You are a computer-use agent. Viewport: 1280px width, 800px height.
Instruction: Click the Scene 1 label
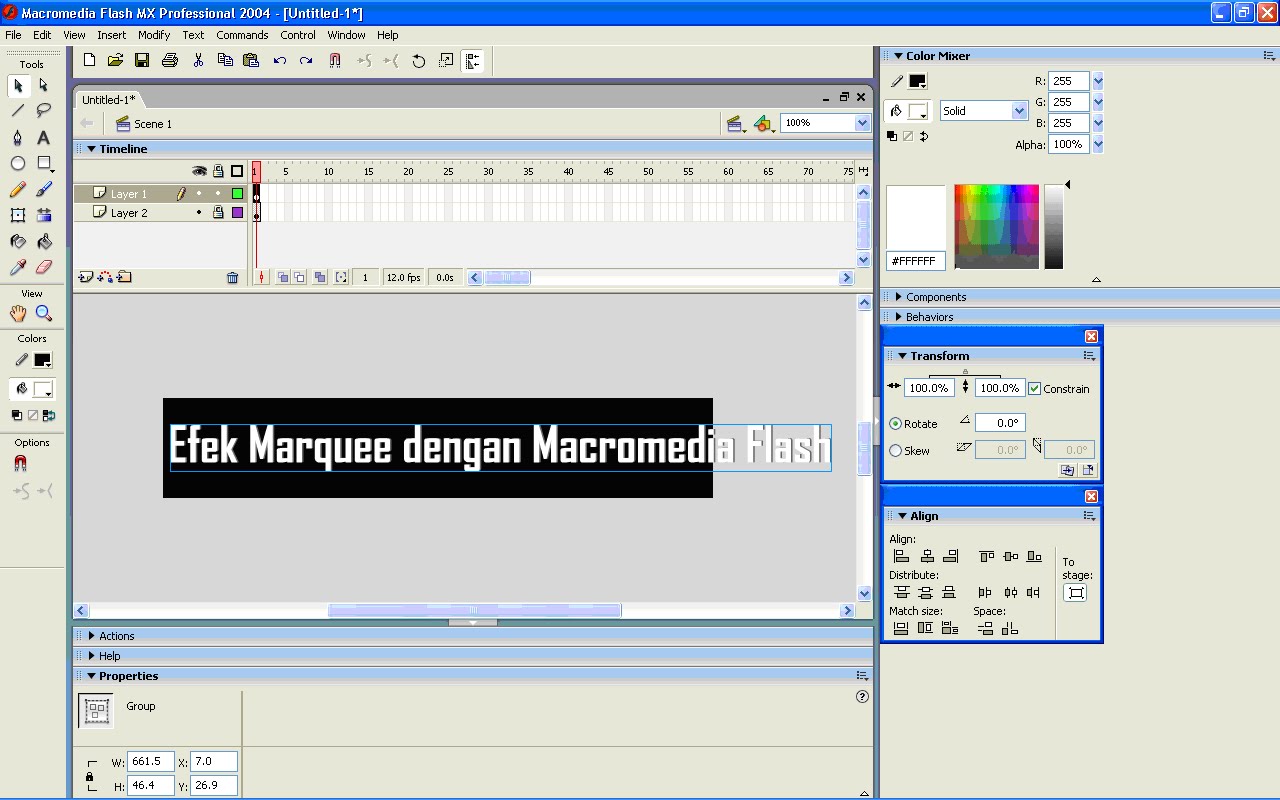[x=153, y=124]
